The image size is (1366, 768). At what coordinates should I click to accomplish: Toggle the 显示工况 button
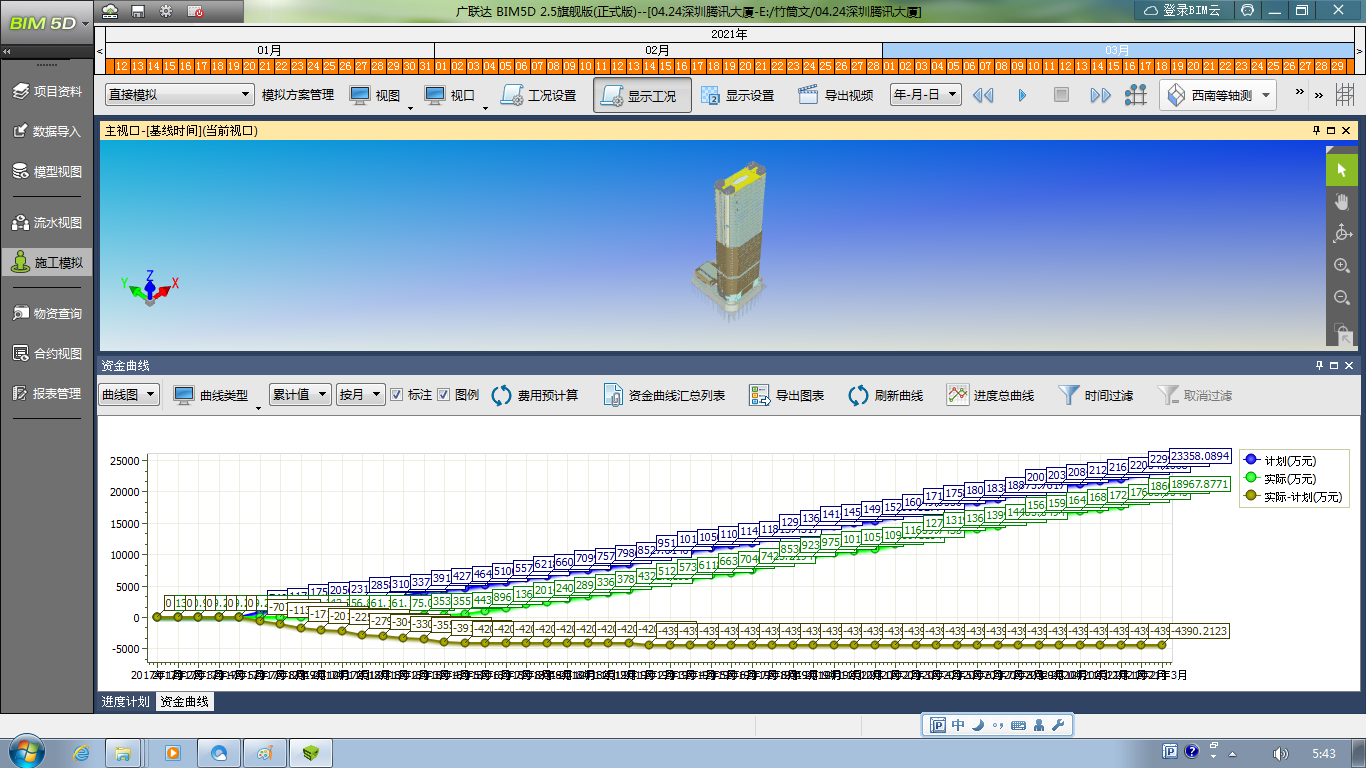642,96
